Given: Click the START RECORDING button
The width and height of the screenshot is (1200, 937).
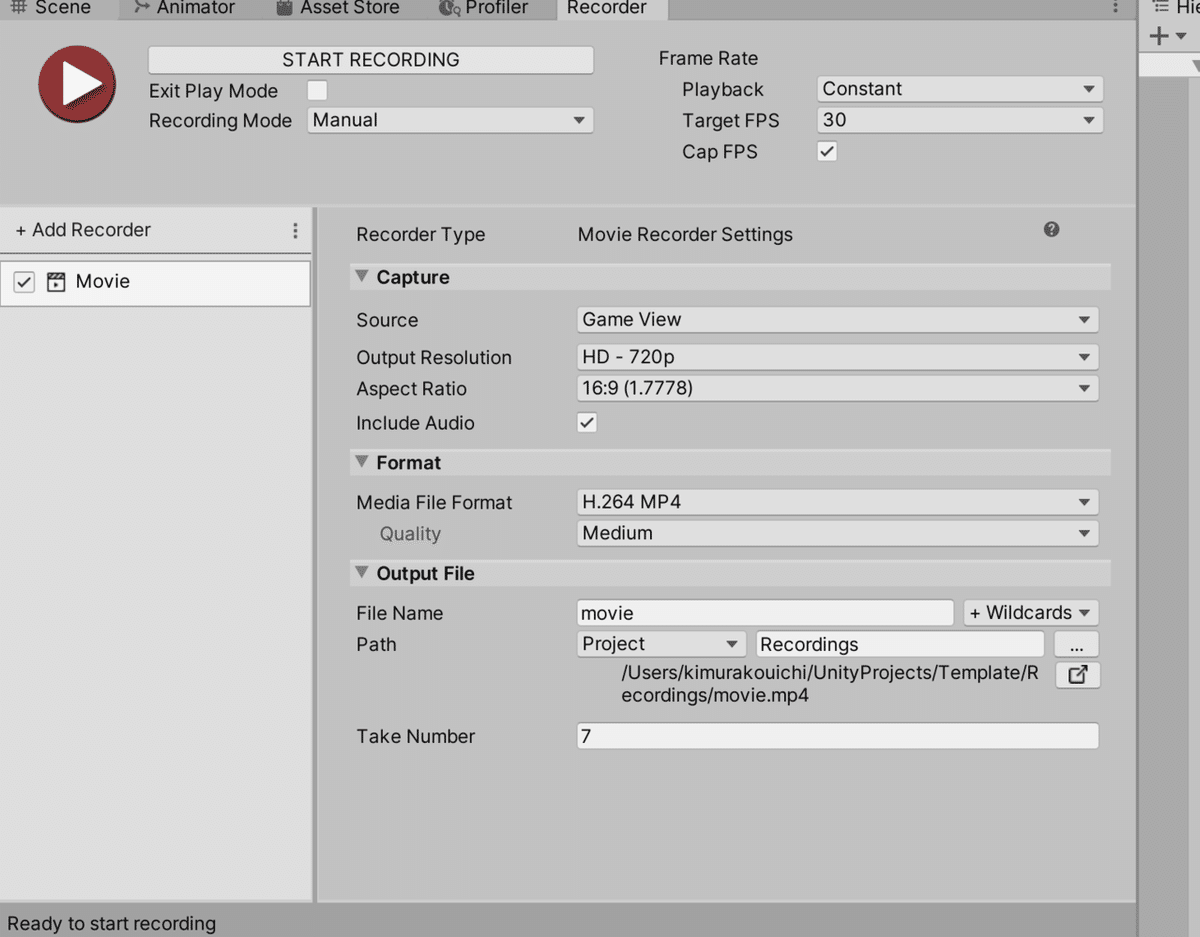Looking at the screenshot, I should tap(371, 60).
